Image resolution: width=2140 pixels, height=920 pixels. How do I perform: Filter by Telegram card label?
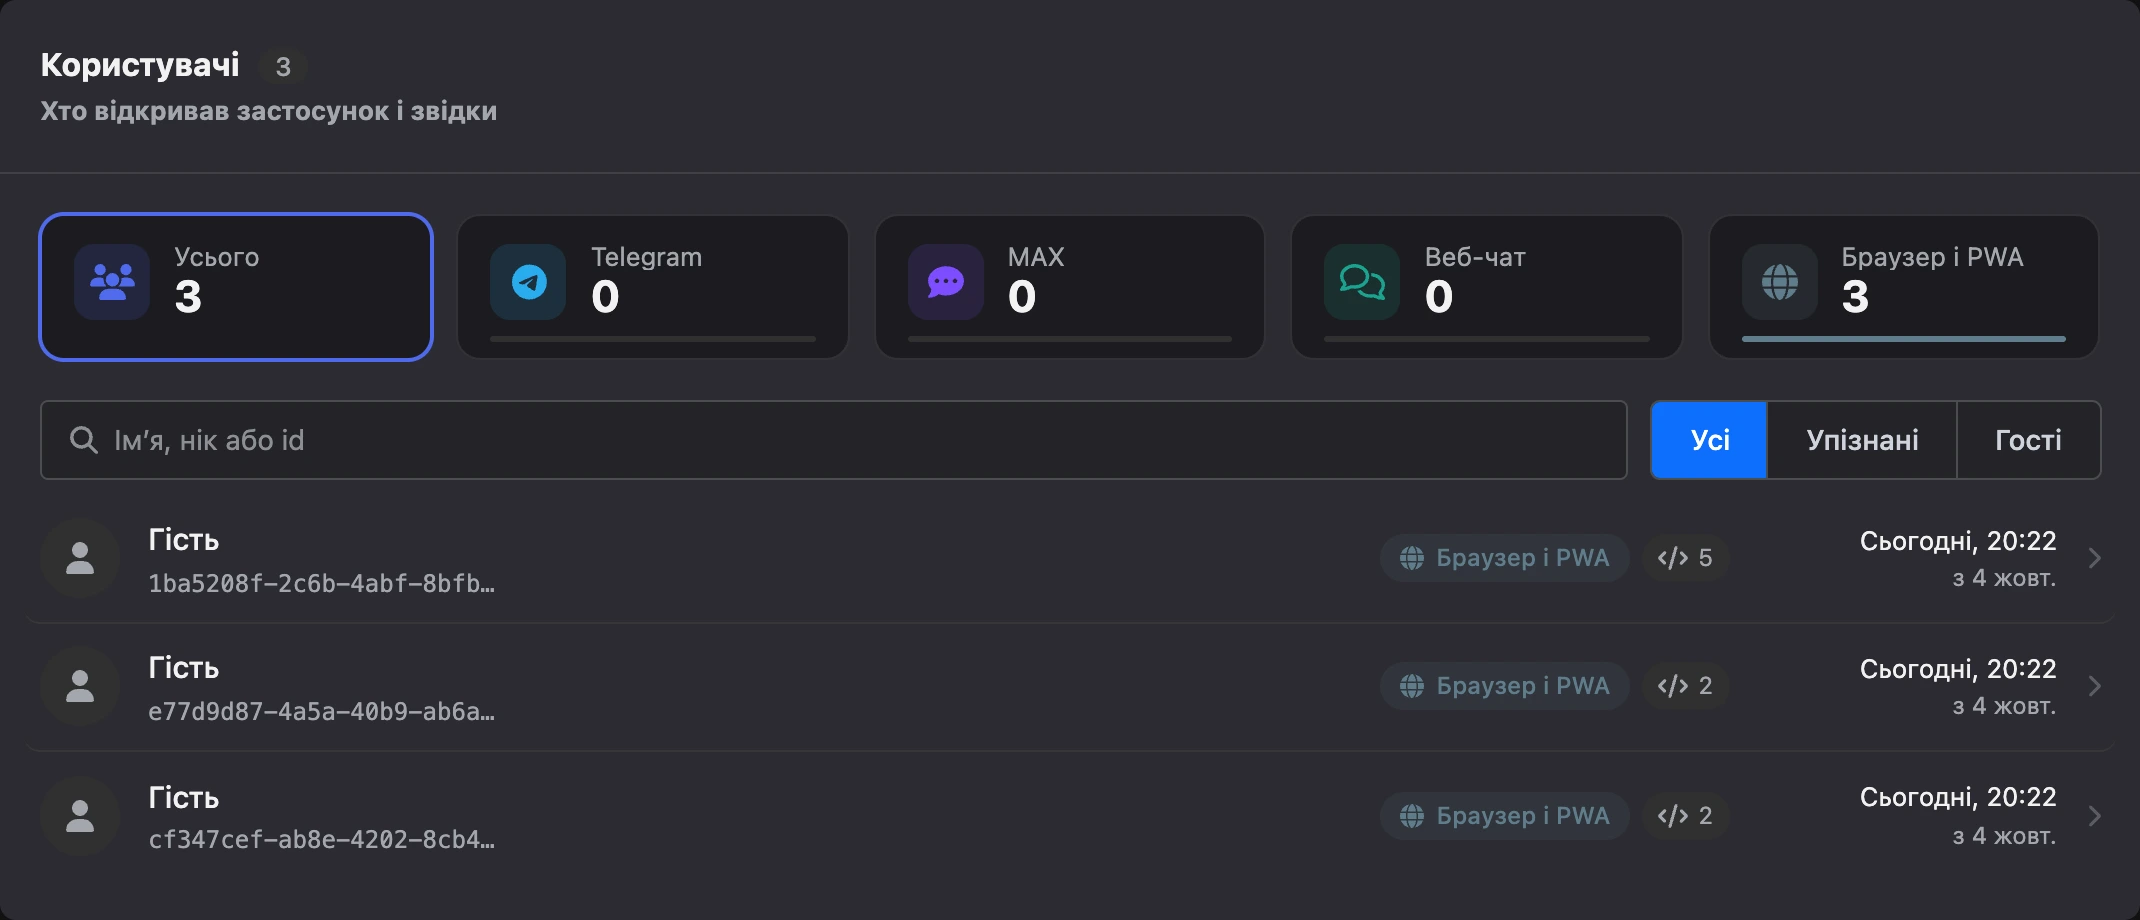[647, 257]
